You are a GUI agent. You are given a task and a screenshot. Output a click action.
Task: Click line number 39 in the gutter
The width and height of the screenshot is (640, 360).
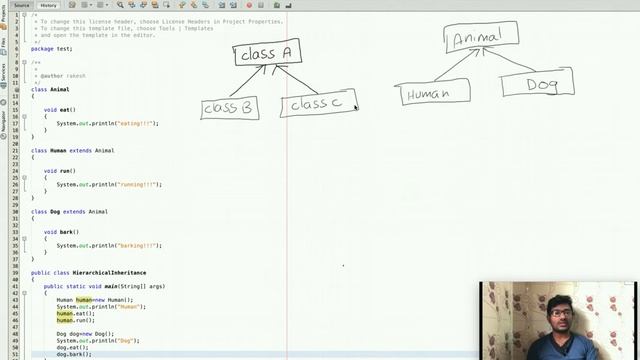pos(16,273)
